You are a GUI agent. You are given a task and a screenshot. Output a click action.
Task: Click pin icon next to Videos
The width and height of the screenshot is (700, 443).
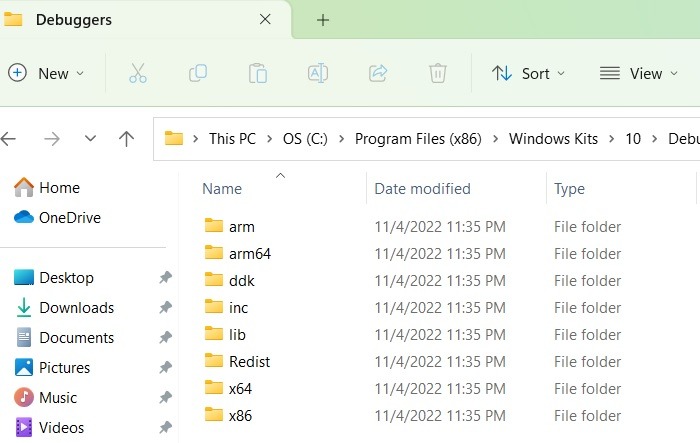click(x=166, y=427)
